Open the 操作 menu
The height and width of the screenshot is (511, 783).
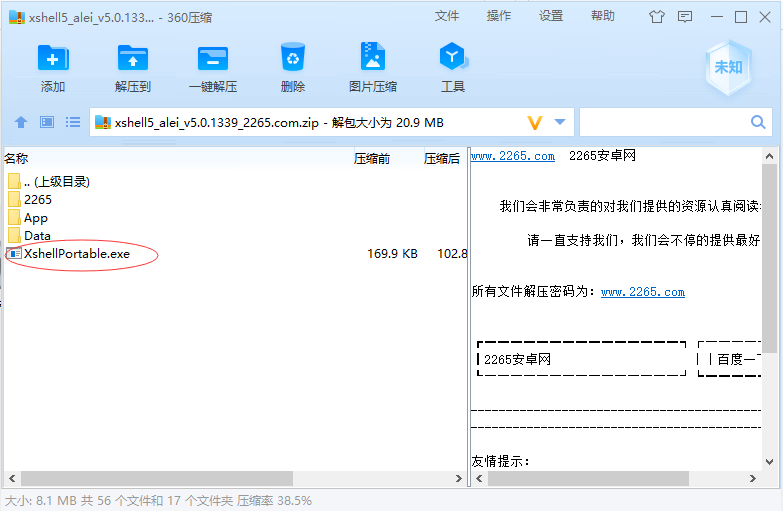point(498,16)
